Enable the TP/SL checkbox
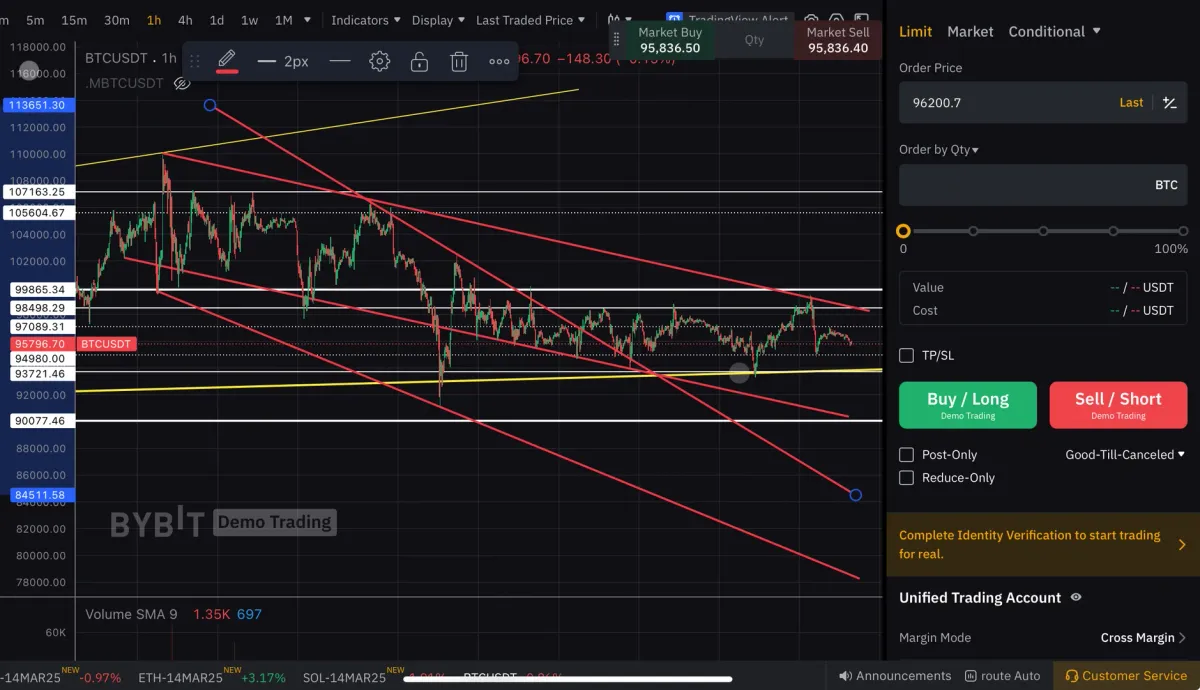The height and width of the screenshot is (690, 1200). tap(906, 355)
